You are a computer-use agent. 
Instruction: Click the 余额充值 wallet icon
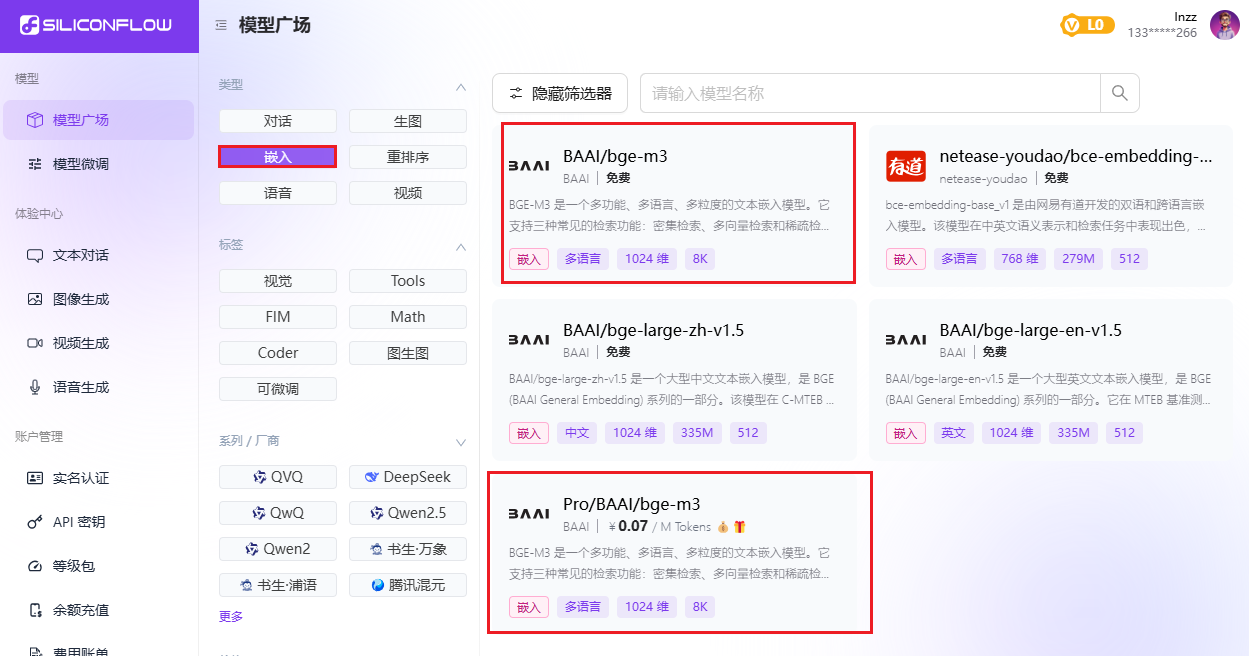(35, 610)
